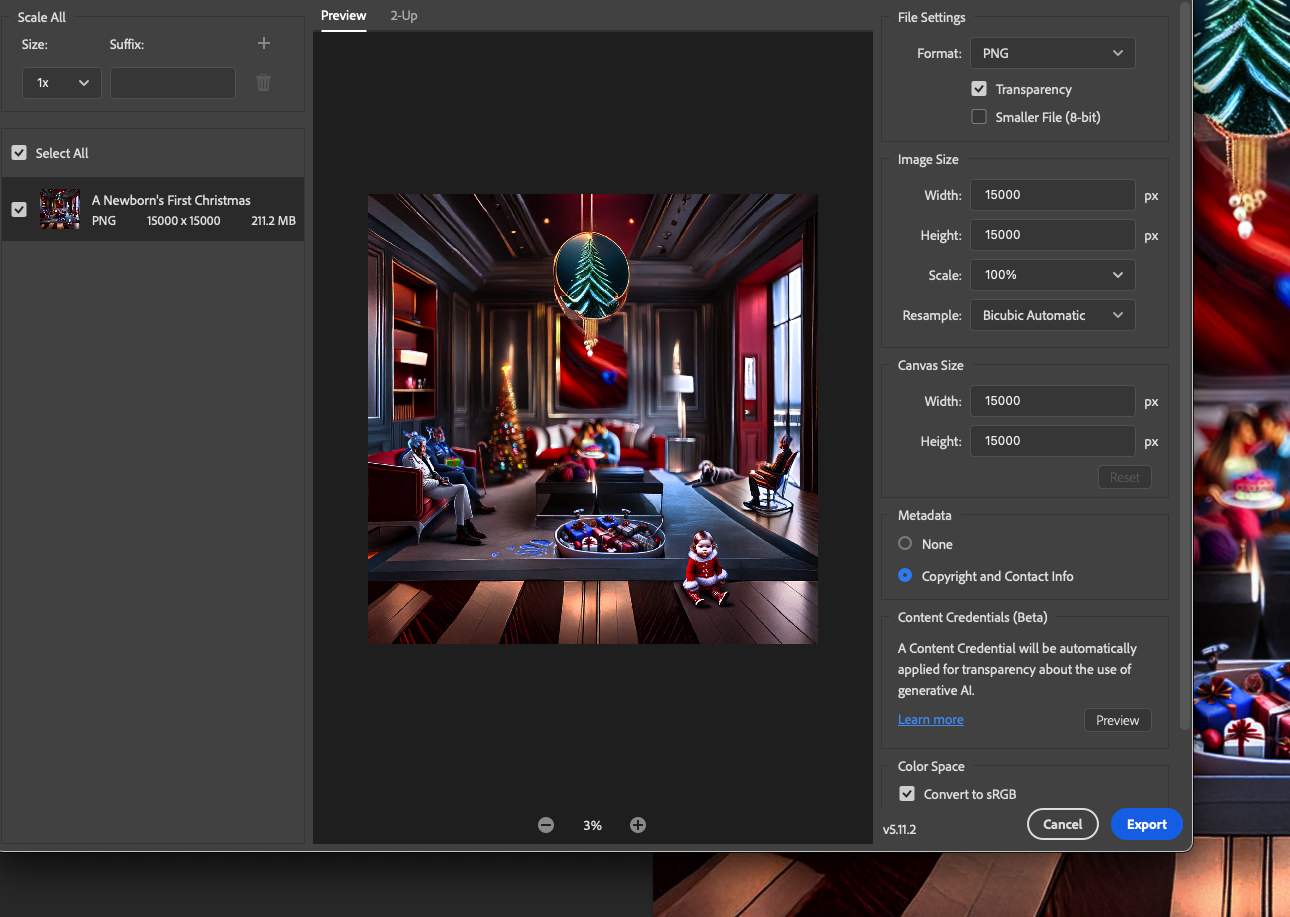Click the Suffix input field
Screen dimensions: 1290x917
(173, 83)
